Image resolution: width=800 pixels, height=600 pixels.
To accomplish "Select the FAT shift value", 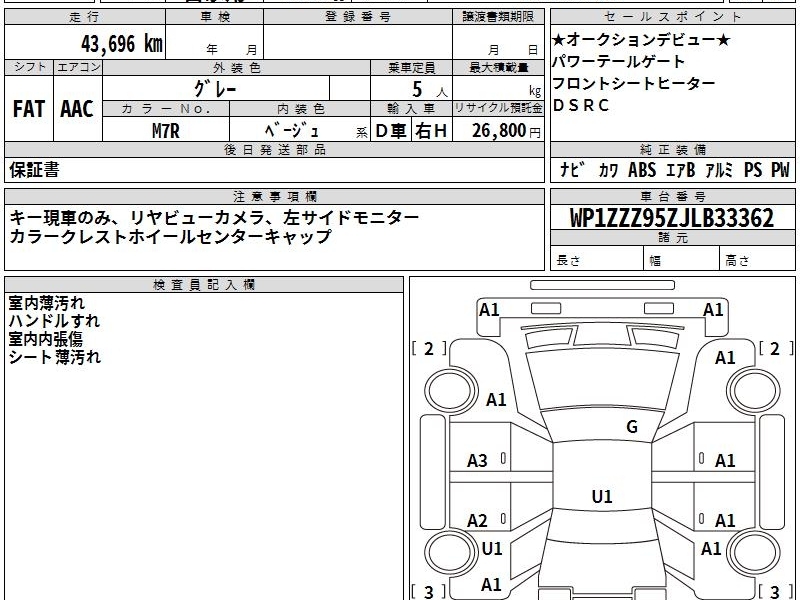I will (29, 109).
